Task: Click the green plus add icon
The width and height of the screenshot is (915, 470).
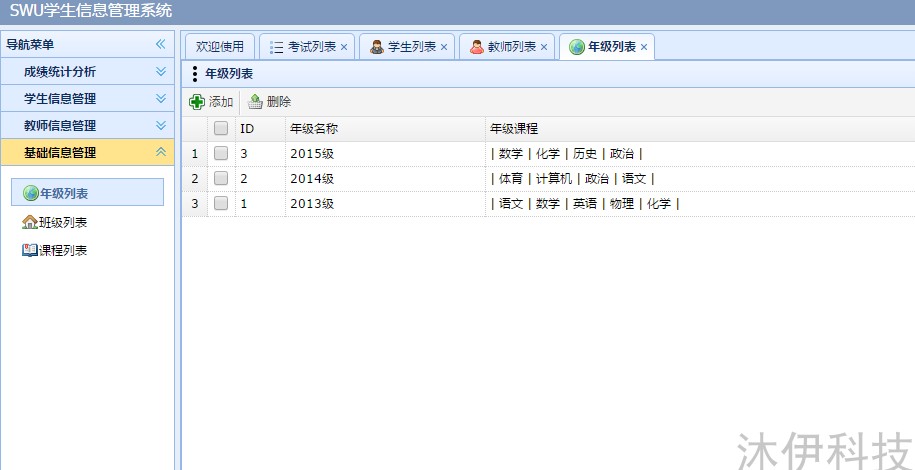Action: [x=197, y=102]
